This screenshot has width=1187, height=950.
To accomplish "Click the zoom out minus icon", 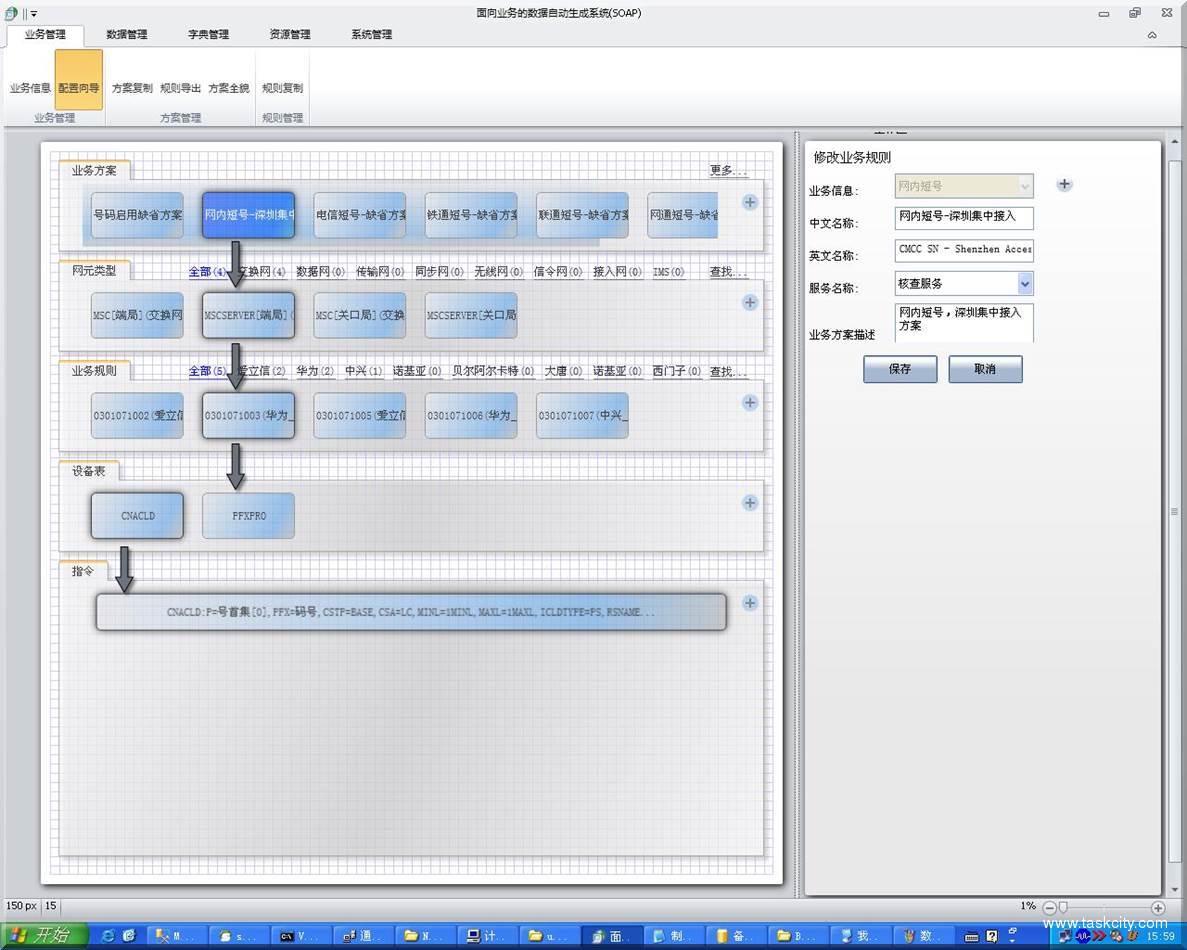I will pyautogui.click(x=1049, y=908).
